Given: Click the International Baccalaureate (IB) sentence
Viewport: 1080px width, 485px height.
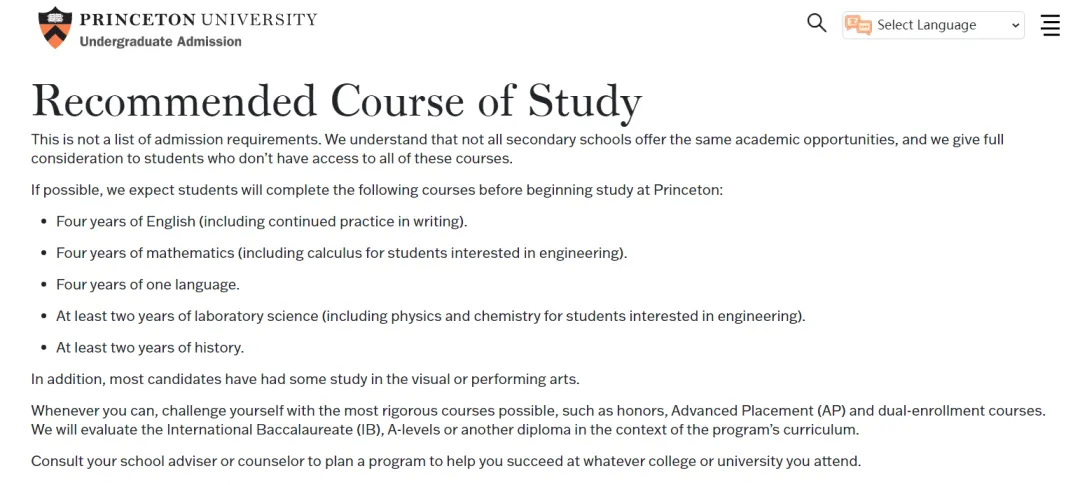Looking at the screenshot, I should tap(446, 430).
